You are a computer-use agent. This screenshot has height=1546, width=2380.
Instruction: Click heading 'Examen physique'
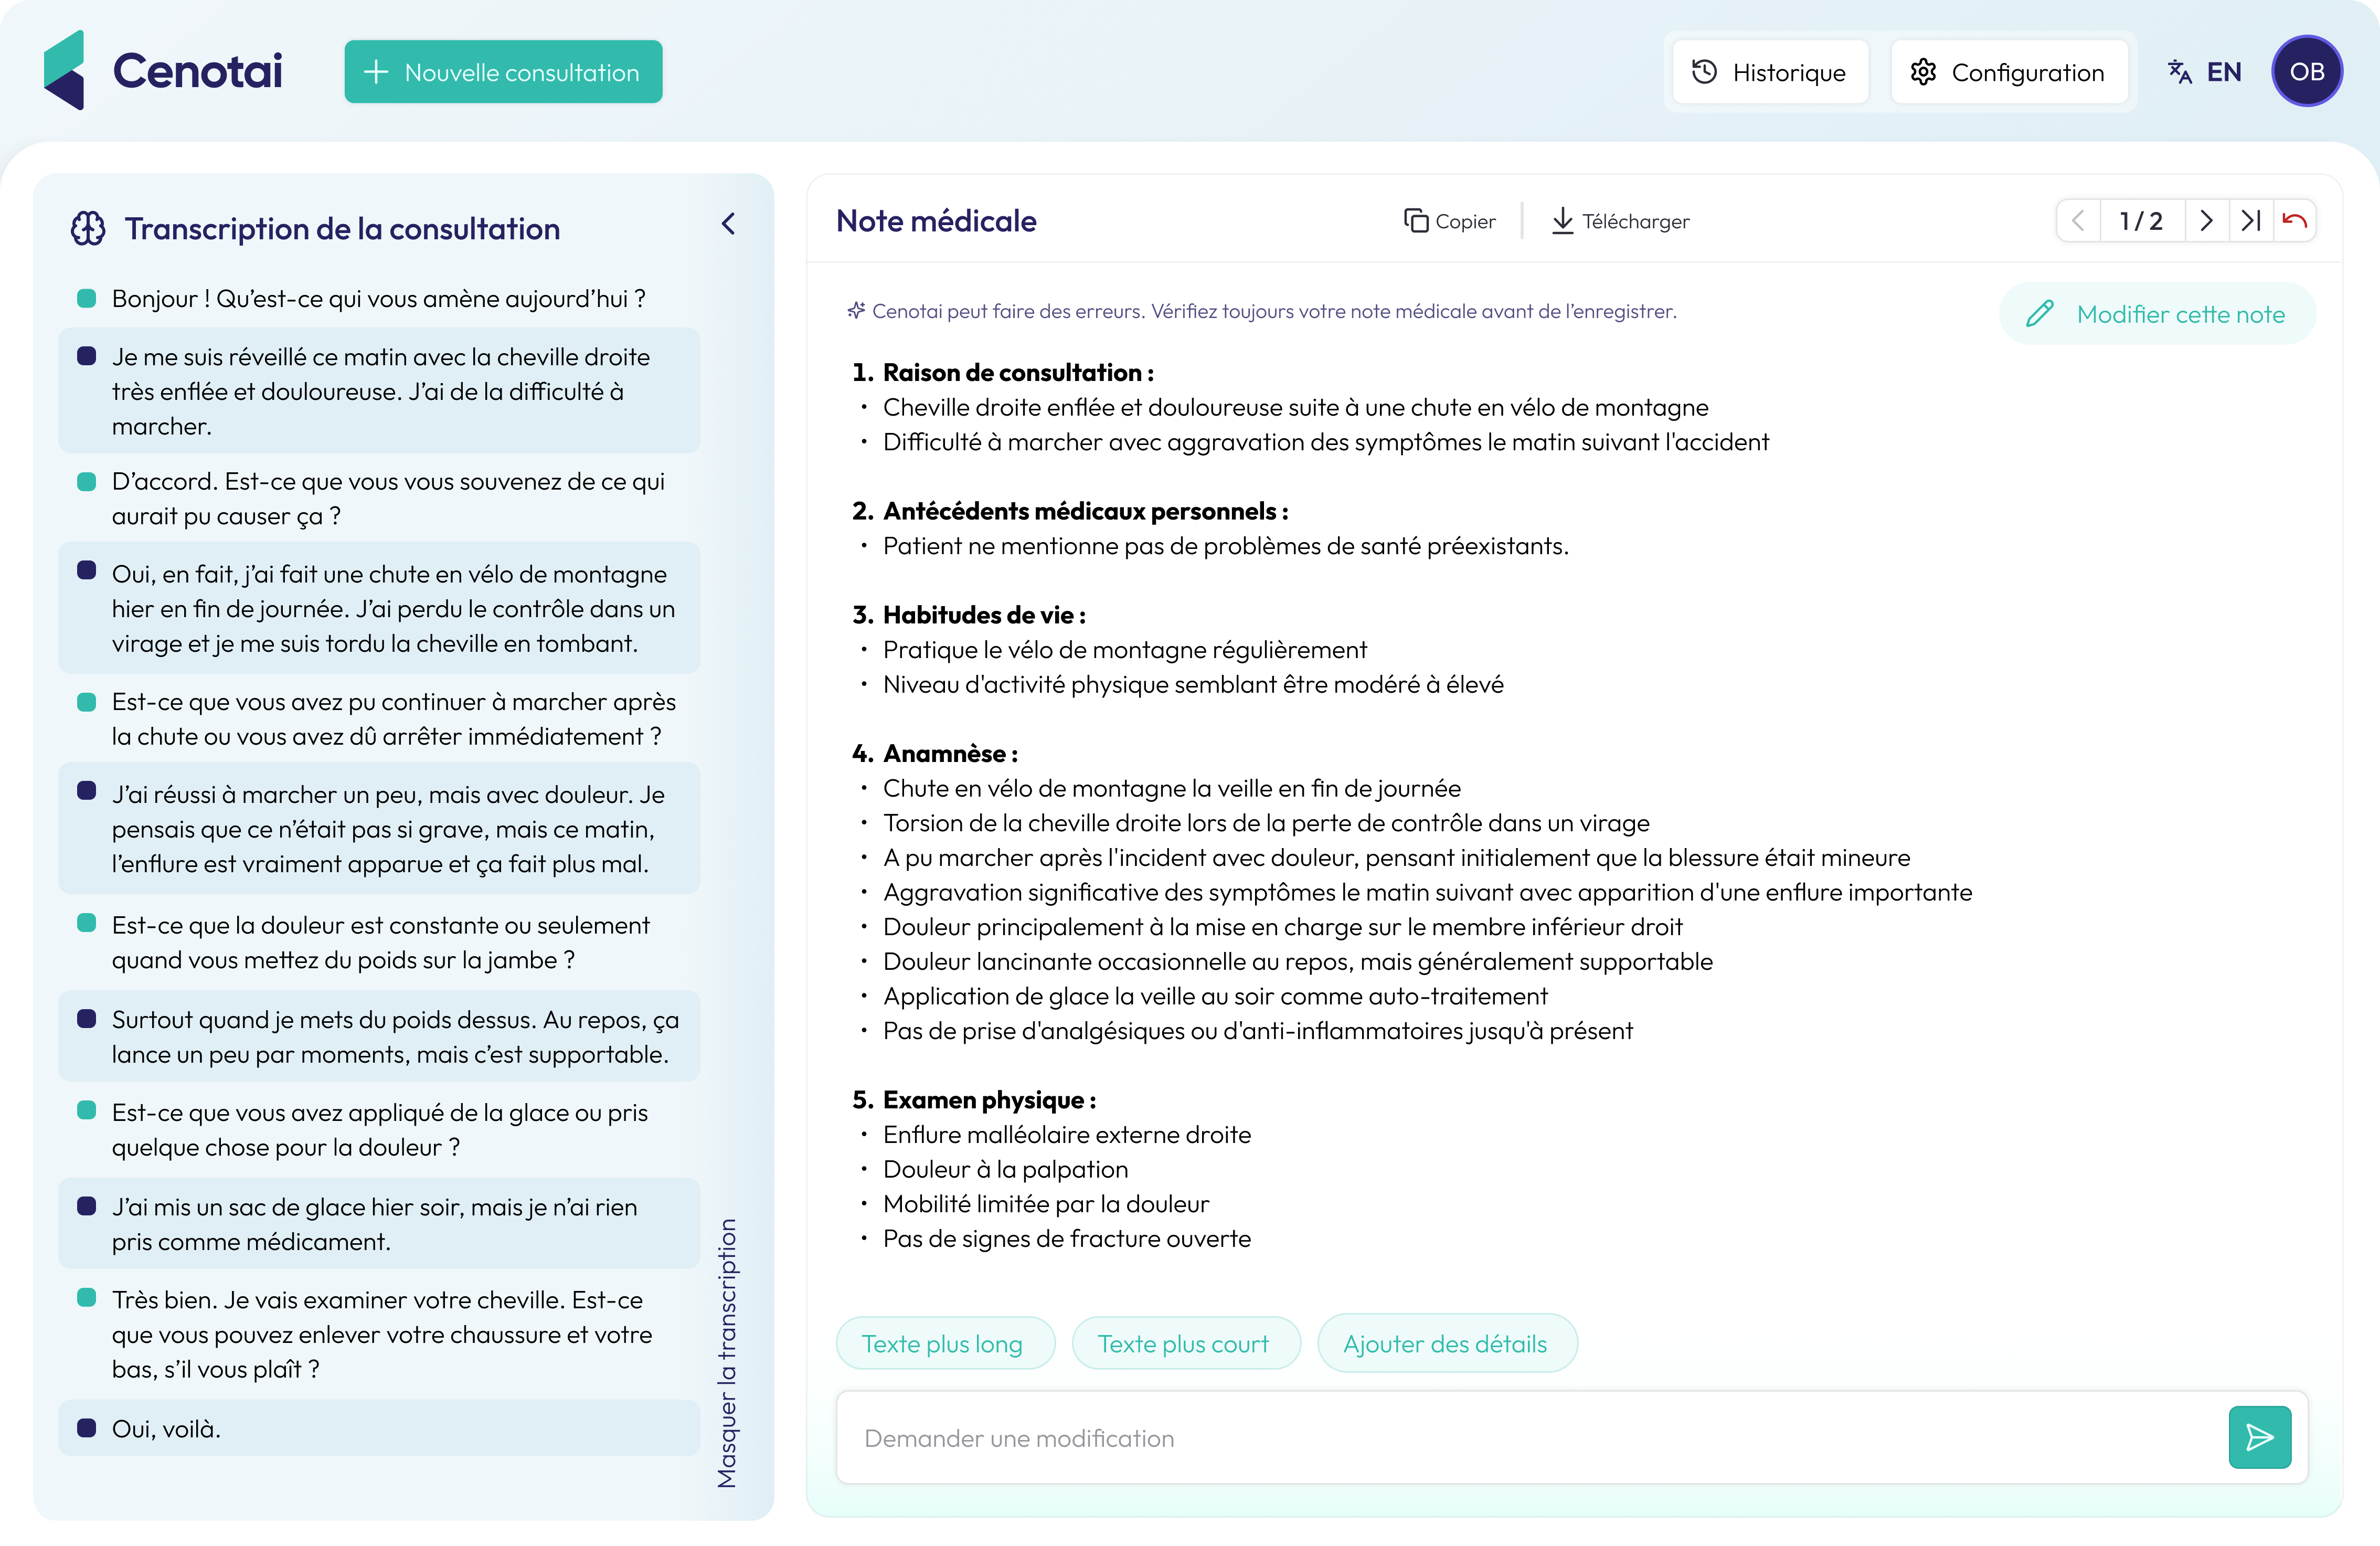click(989, 1100)
